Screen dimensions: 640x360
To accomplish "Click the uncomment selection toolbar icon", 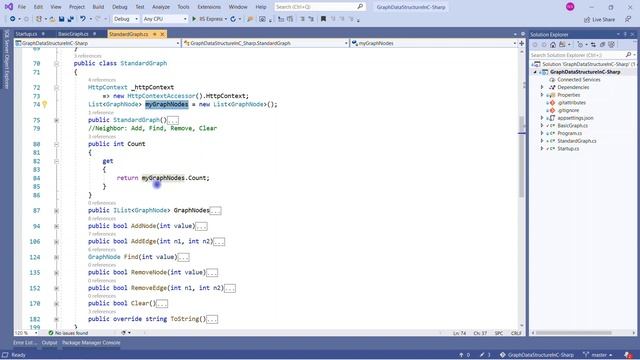I will 311,19.
